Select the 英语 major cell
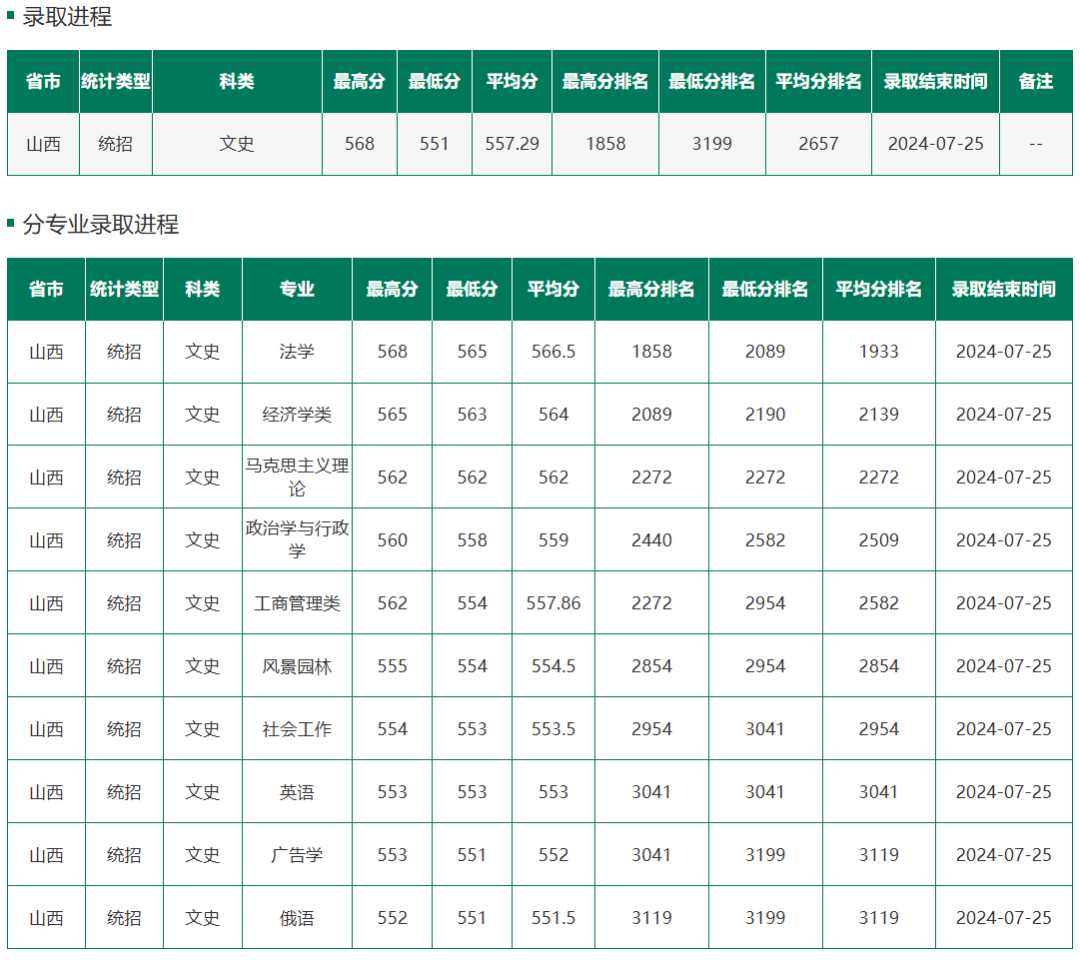1080x964 pixels. tap(297, 792)
